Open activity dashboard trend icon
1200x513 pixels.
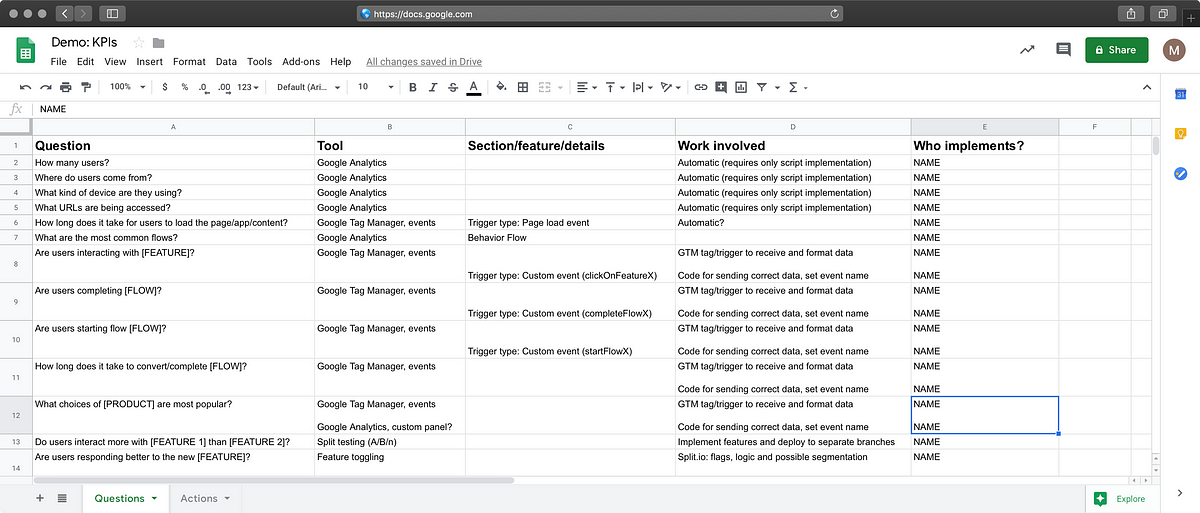click(1027, 49)
